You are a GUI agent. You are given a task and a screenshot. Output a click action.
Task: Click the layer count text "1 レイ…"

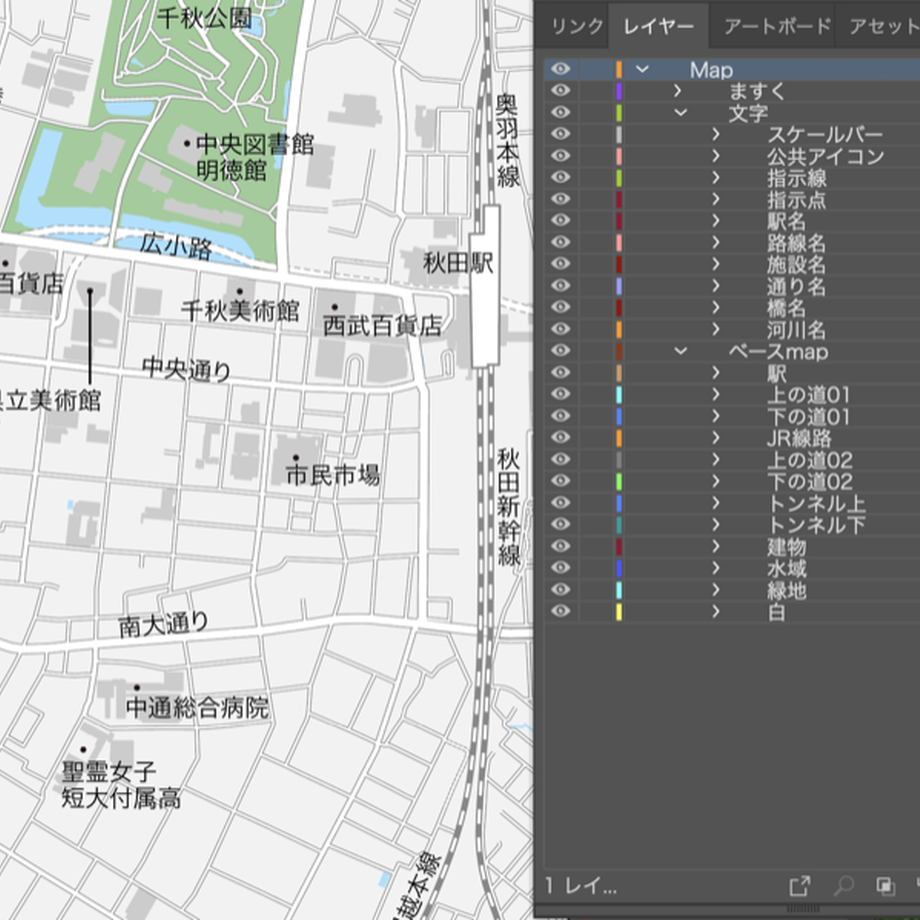pos(581,886)
